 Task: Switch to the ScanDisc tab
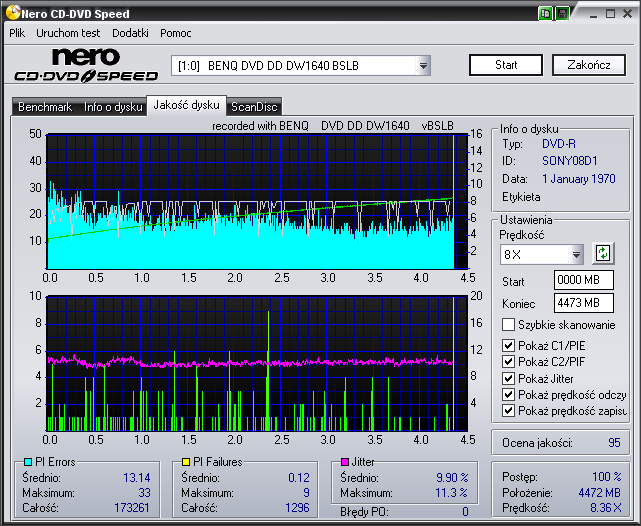[254, 107]
